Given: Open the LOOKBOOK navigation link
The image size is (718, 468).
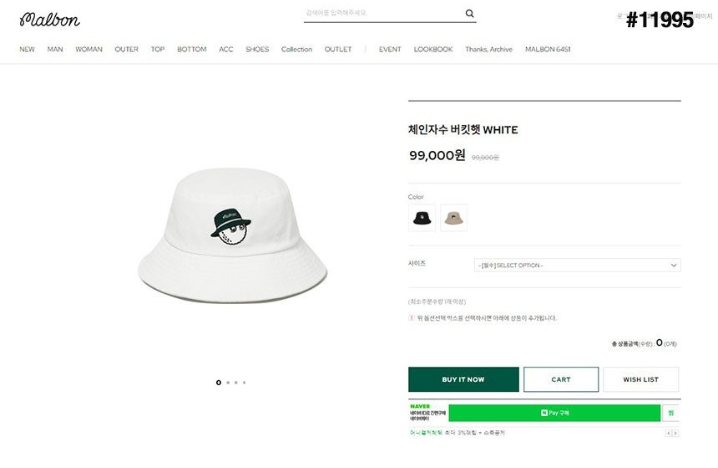Looking at the screenshot, I should click(x=433, y=49).
